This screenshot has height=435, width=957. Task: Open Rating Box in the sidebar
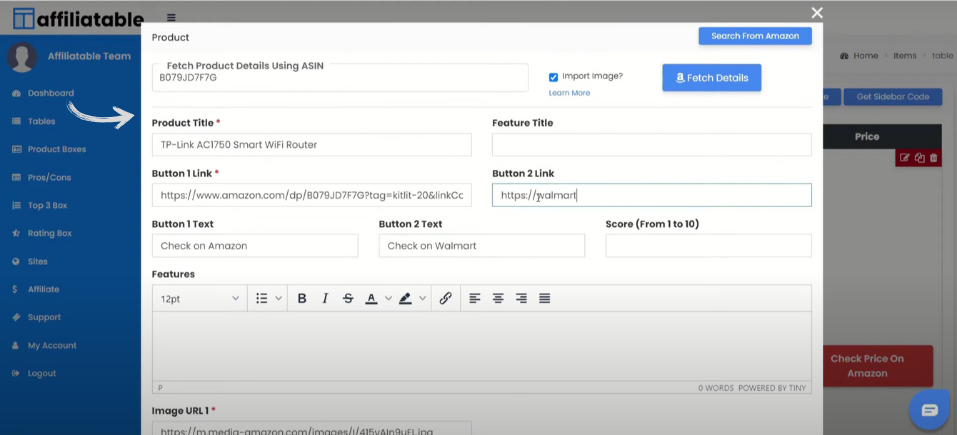49,234
